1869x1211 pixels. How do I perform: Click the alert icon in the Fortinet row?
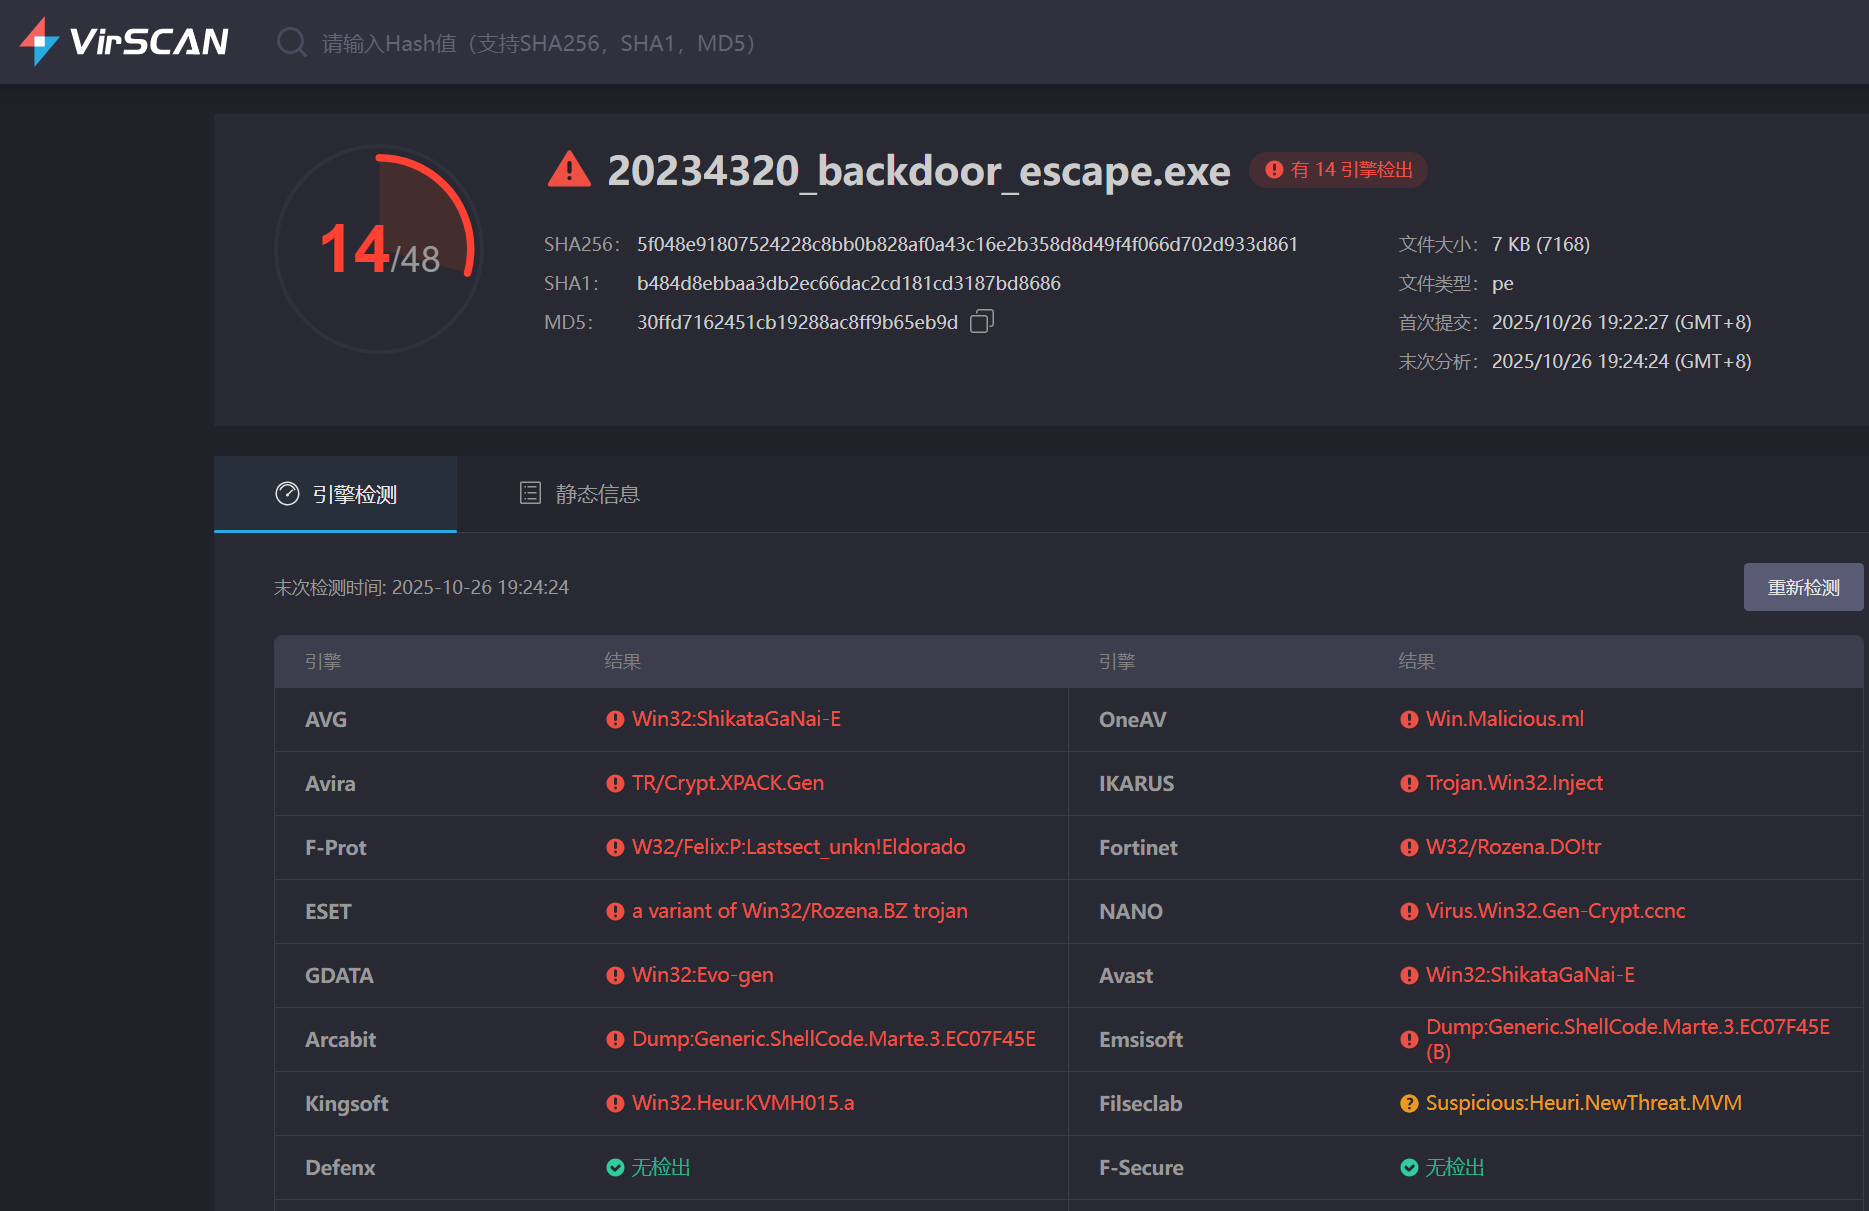(x=1409, y=847)
